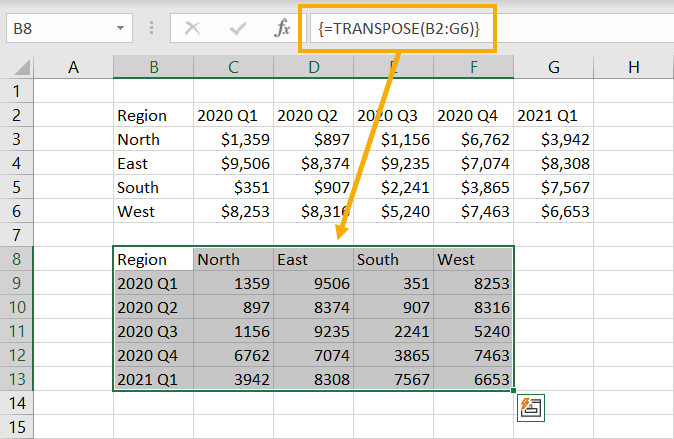Select column B header
Viewport: 674px width, 439px height.
coord(153,67)
